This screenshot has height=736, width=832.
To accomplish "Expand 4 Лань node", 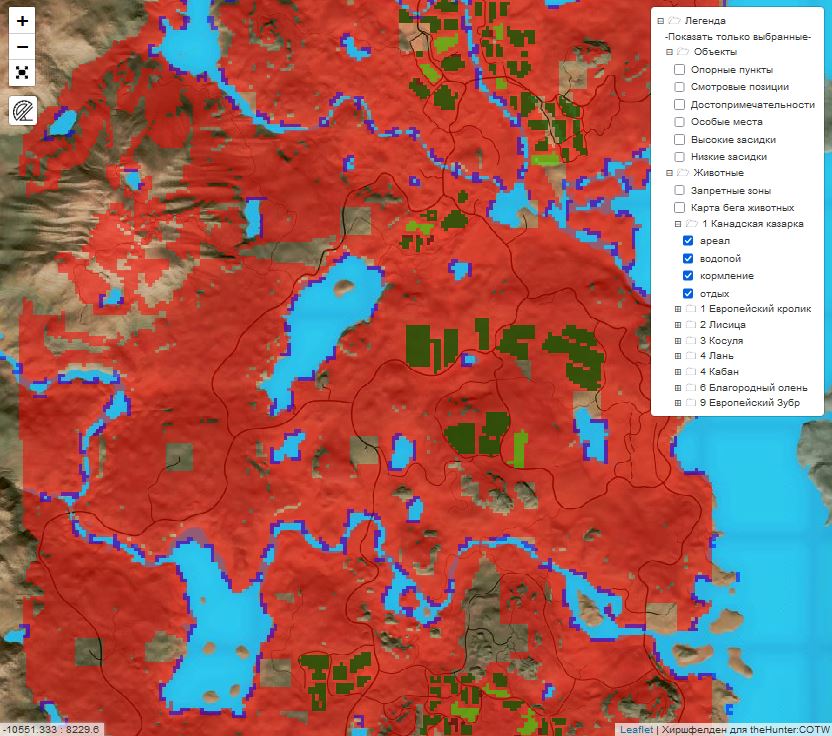I will tap(678, 356).
